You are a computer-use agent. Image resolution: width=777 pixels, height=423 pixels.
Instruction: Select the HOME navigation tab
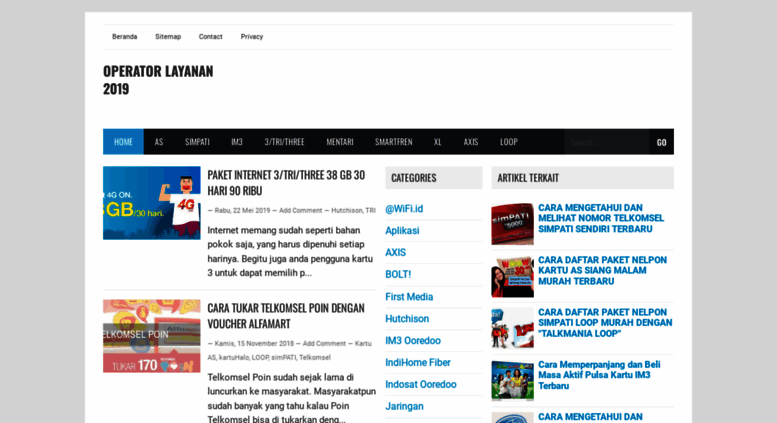tap(123, 142)
